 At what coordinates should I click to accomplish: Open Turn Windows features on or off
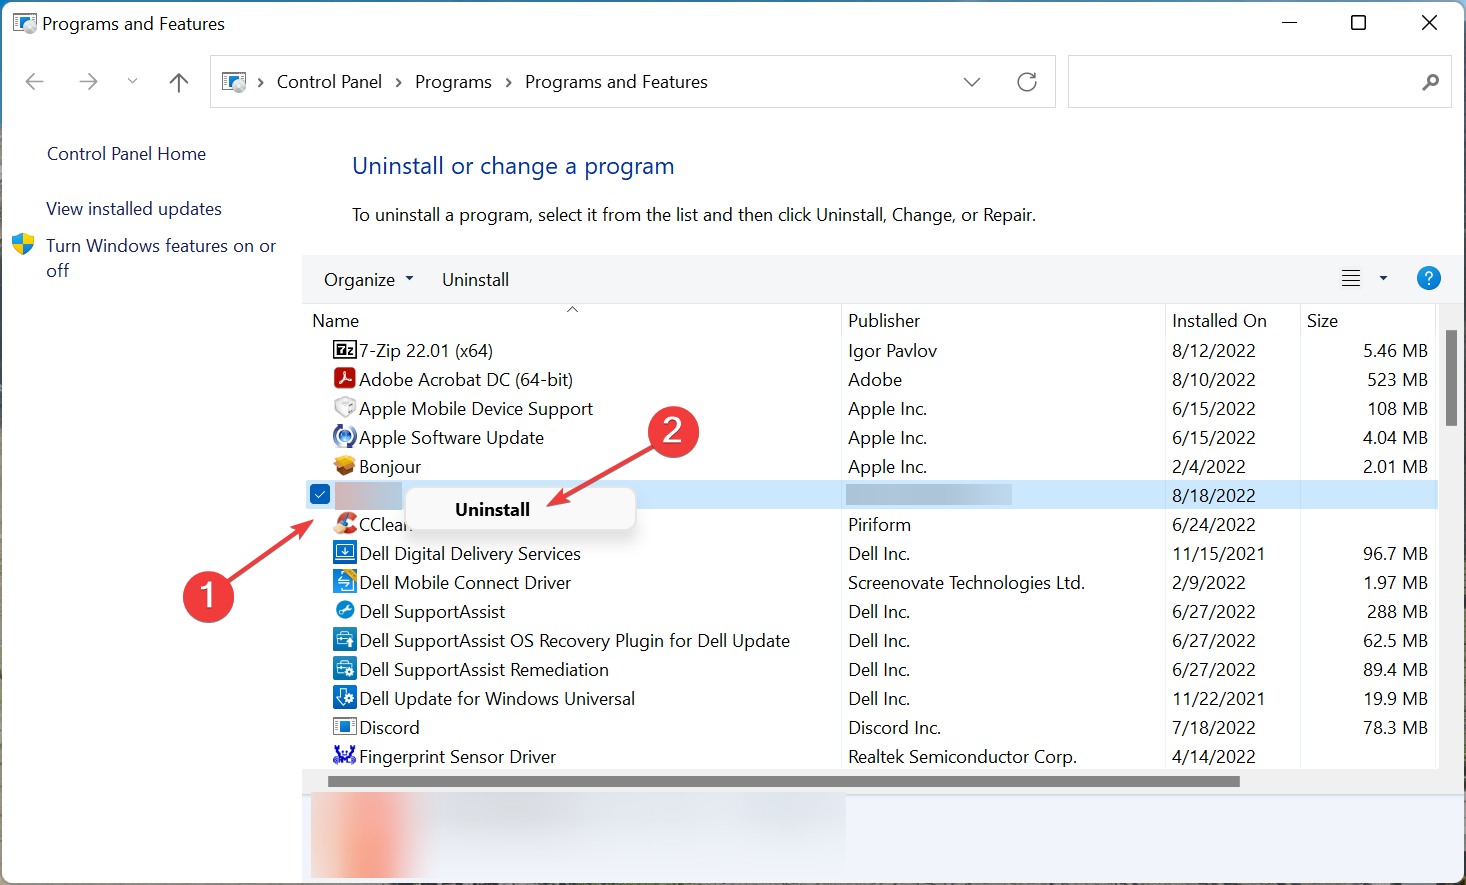coord(161,258)
